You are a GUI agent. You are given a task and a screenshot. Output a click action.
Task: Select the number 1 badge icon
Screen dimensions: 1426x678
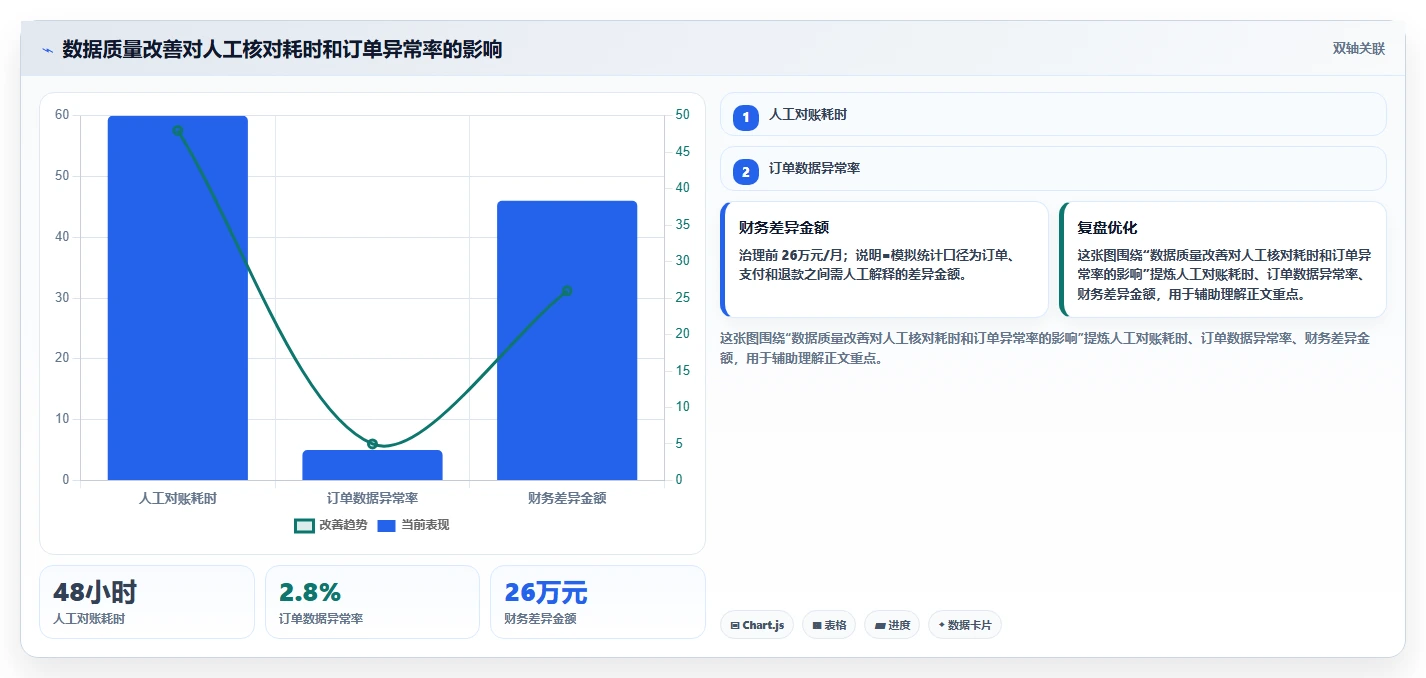point(746,117)
